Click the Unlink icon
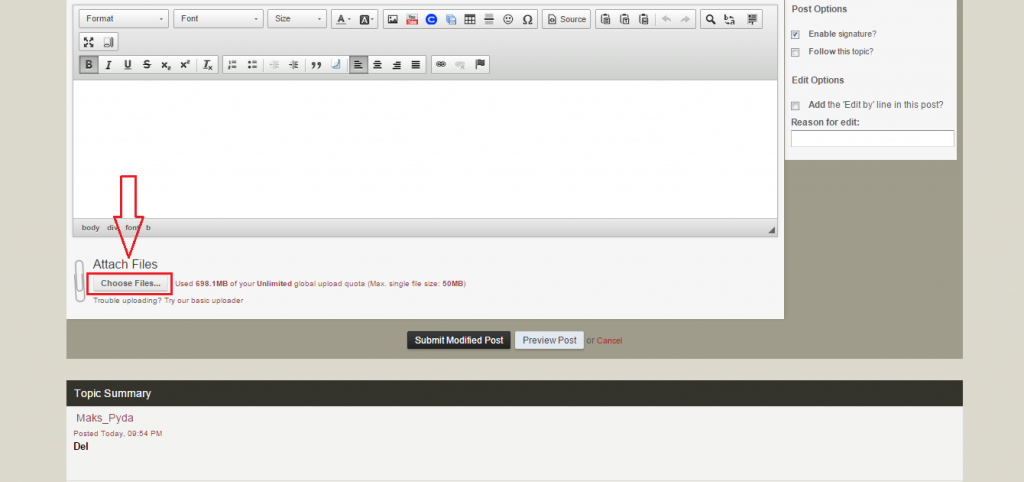1024x482 pixels. [x=460, y=64]
